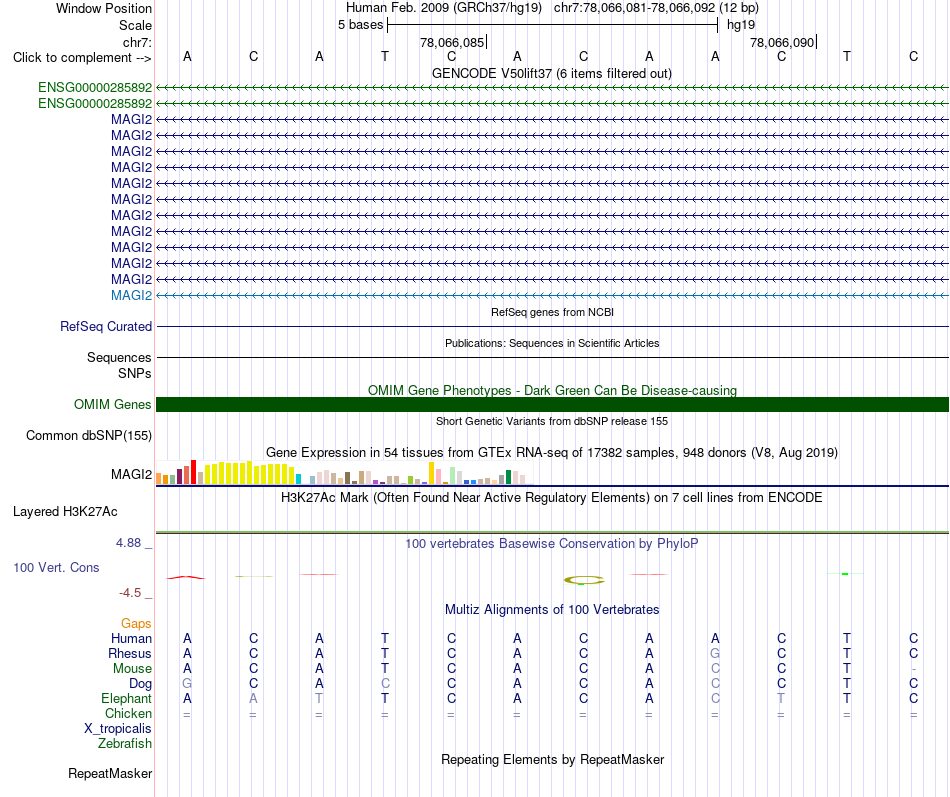Click the Window Position label
Image resolution: width=950 pixels, height=797 pixels.
click(x=104, y=8)
